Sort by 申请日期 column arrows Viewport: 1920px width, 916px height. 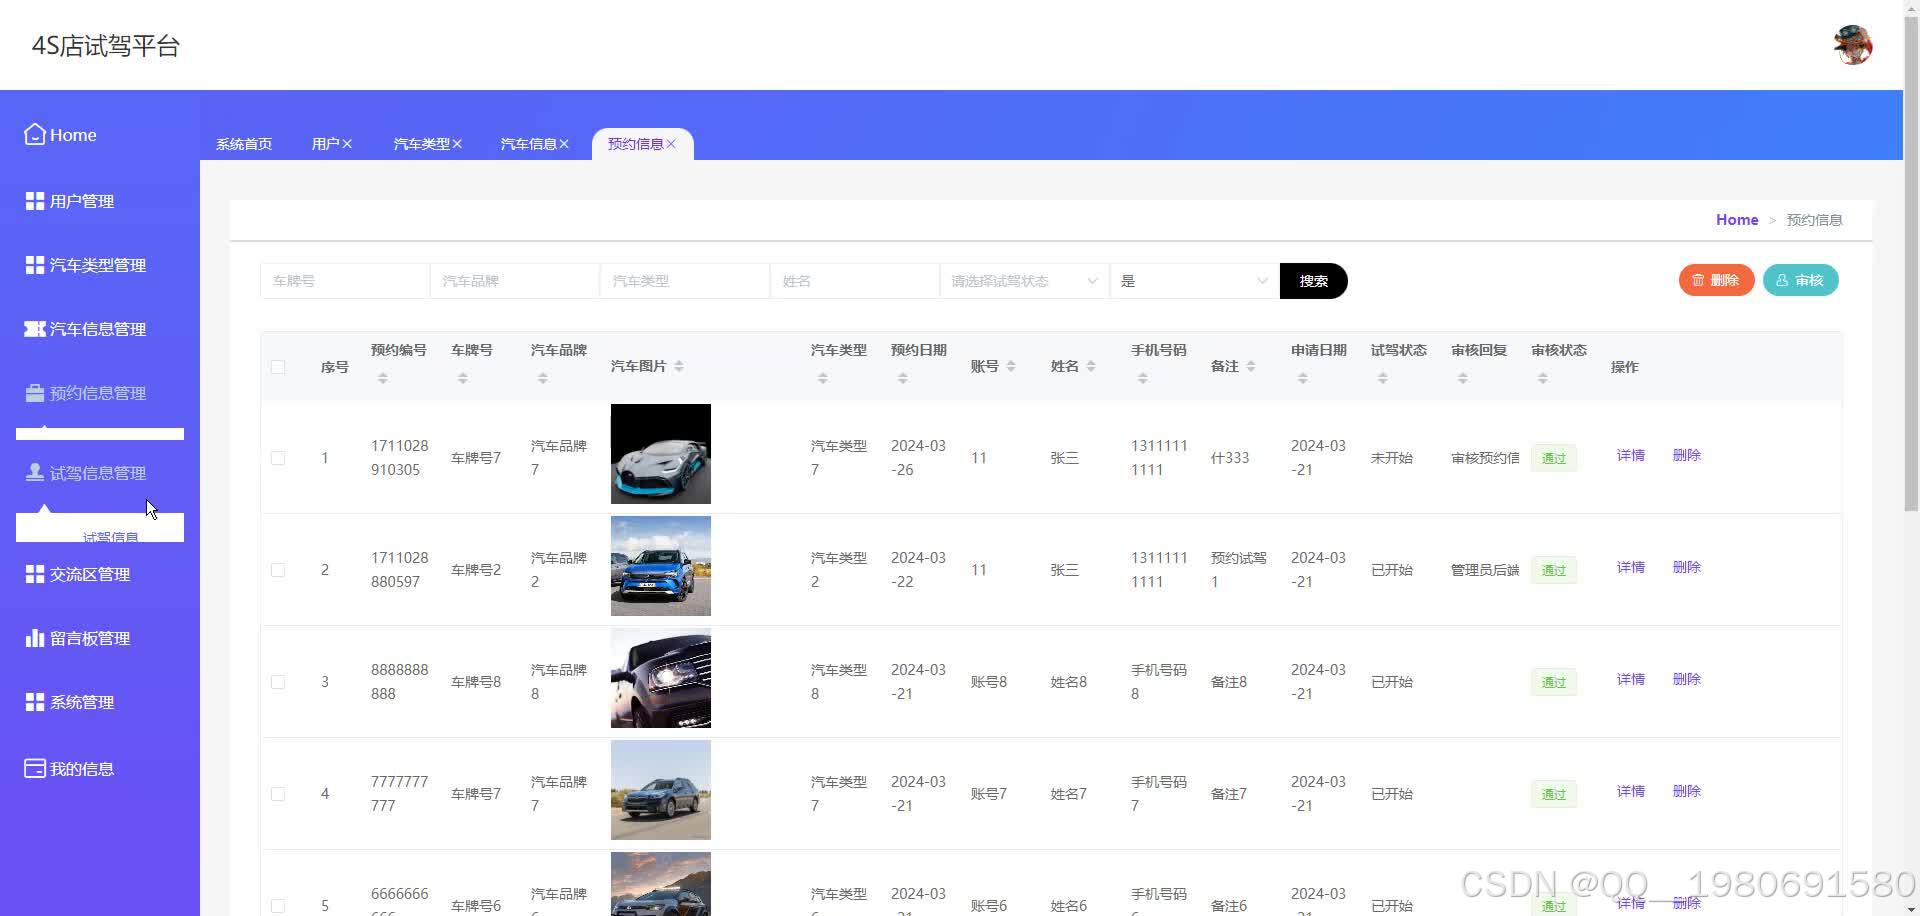click(x=1302, y=378)
